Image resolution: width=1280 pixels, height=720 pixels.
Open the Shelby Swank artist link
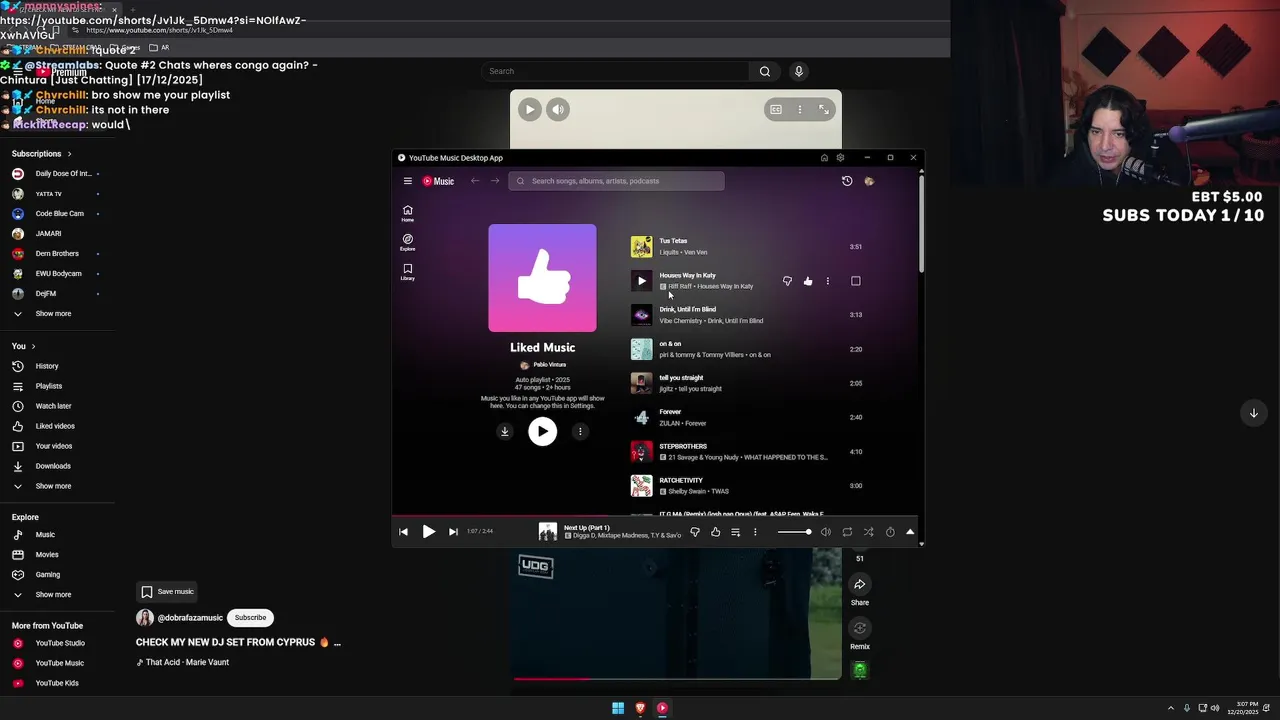[x=687, y=492]
